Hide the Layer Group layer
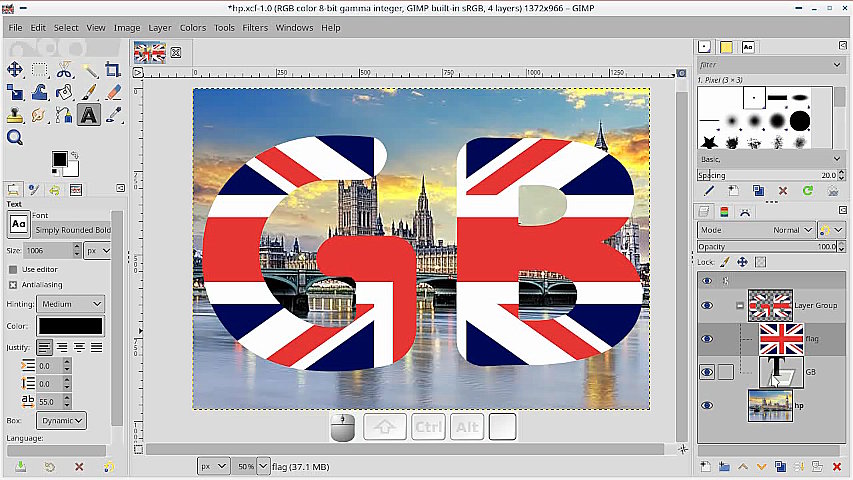 click(707, 305)
